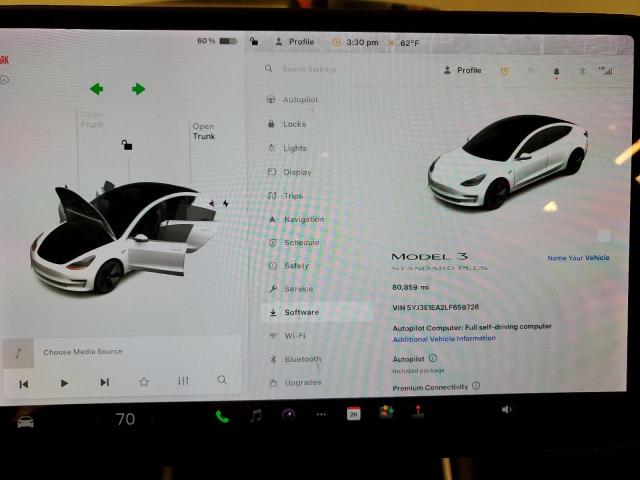Open the media equalizer icon

point(183,381)
